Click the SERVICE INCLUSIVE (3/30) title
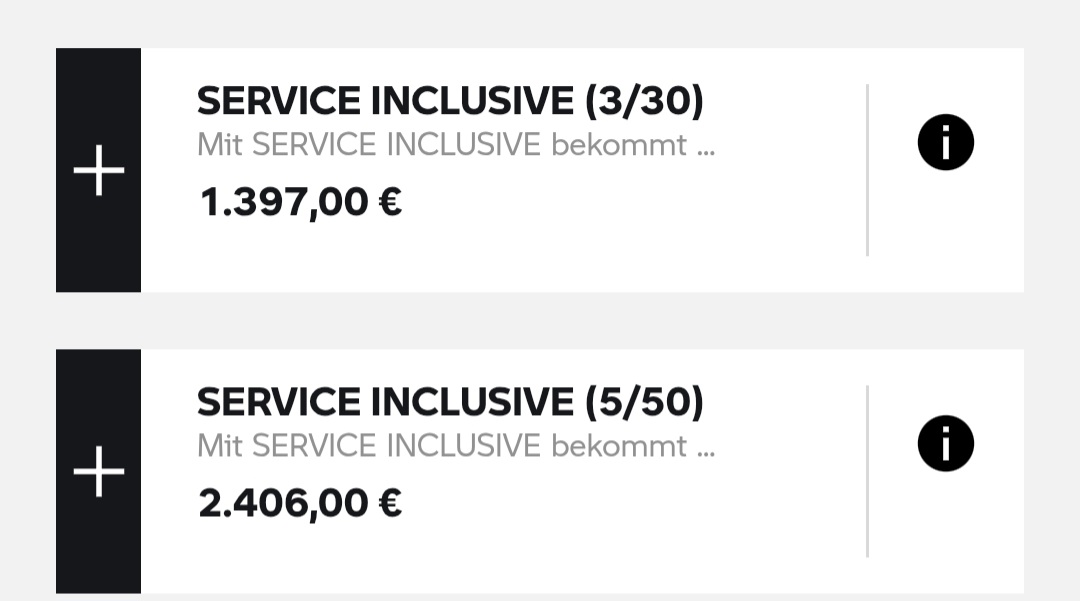This screenshot has height=601, width=1080. tap(450, 101)
